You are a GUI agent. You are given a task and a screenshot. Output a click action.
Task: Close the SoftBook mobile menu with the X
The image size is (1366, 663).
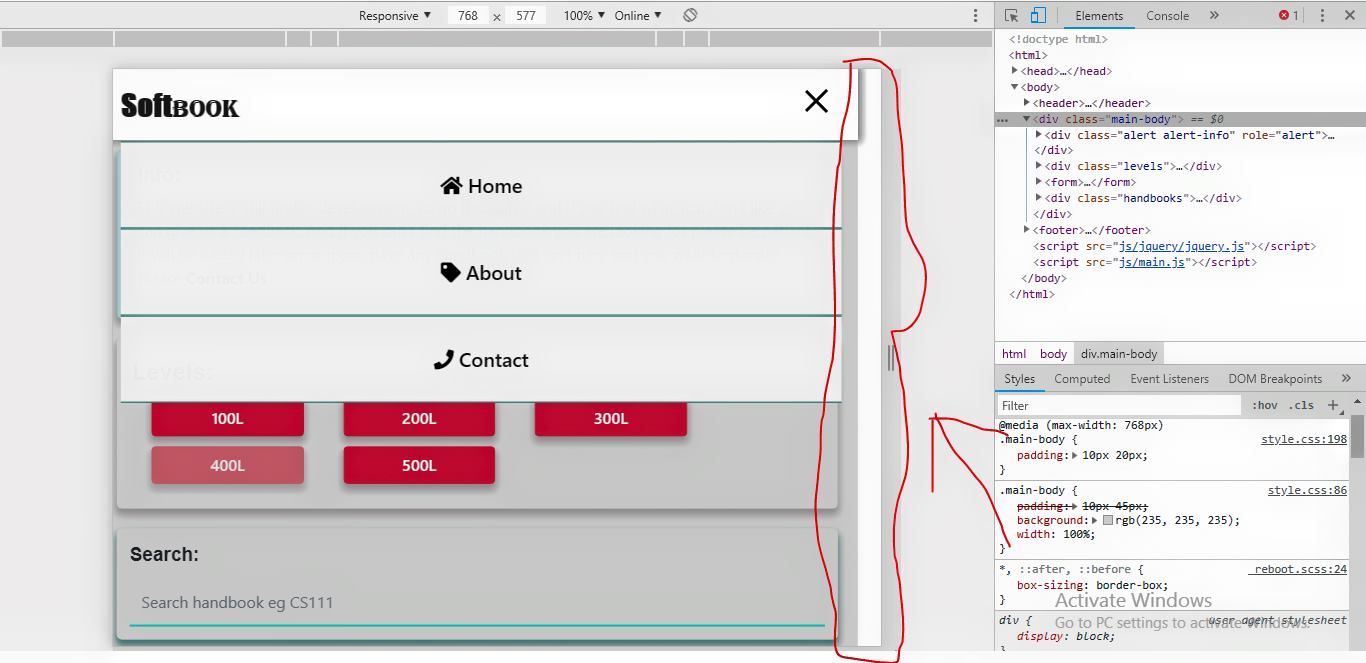pos(816,101)
